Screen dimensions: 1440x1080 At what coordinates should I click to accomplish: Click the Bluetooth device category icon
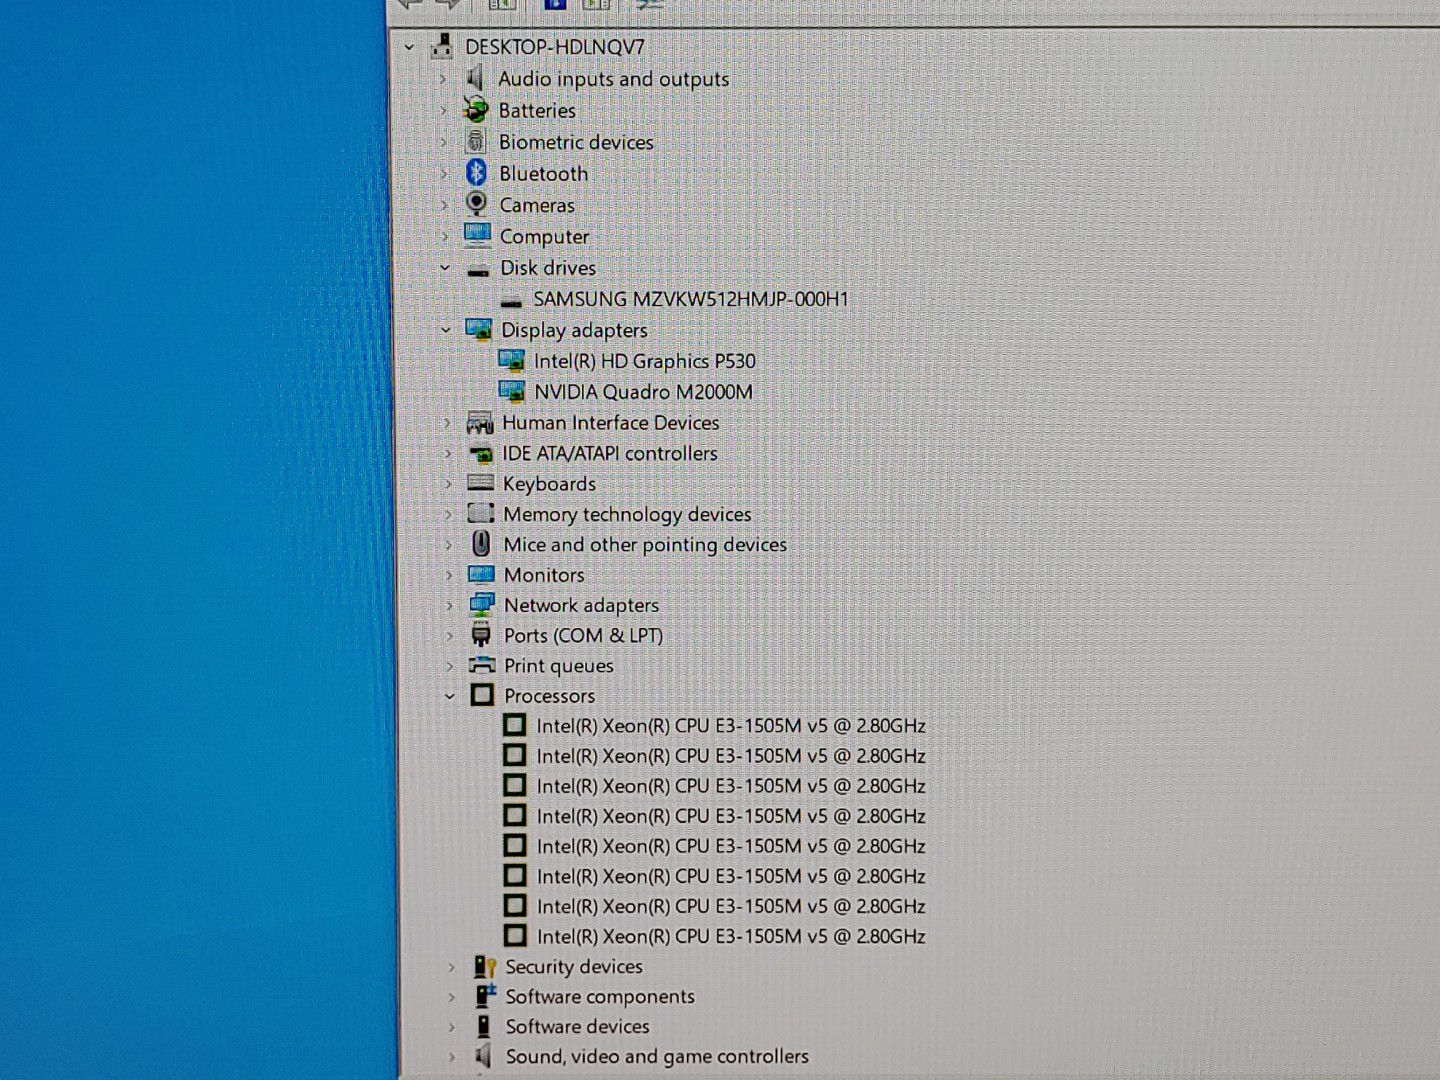(477, 173)
